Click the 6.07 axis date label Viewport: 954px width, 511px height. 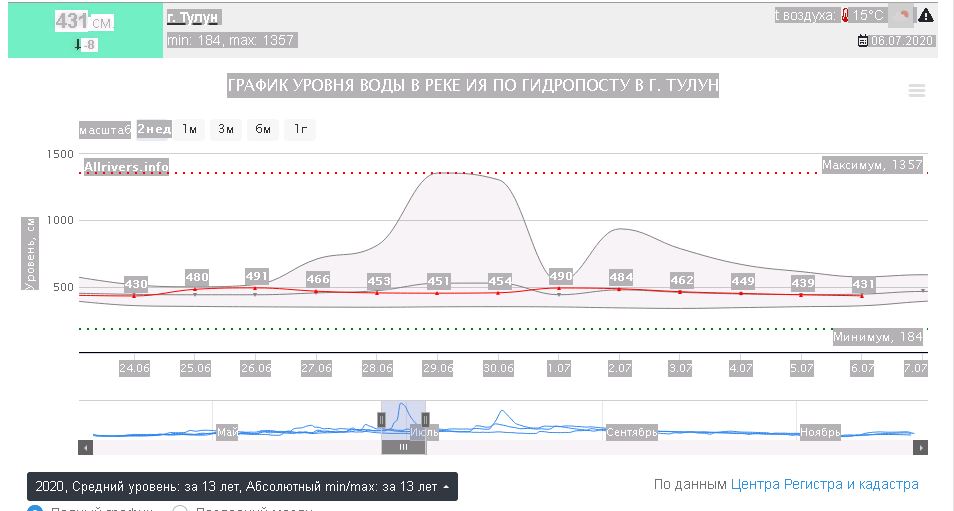(862, 368)
